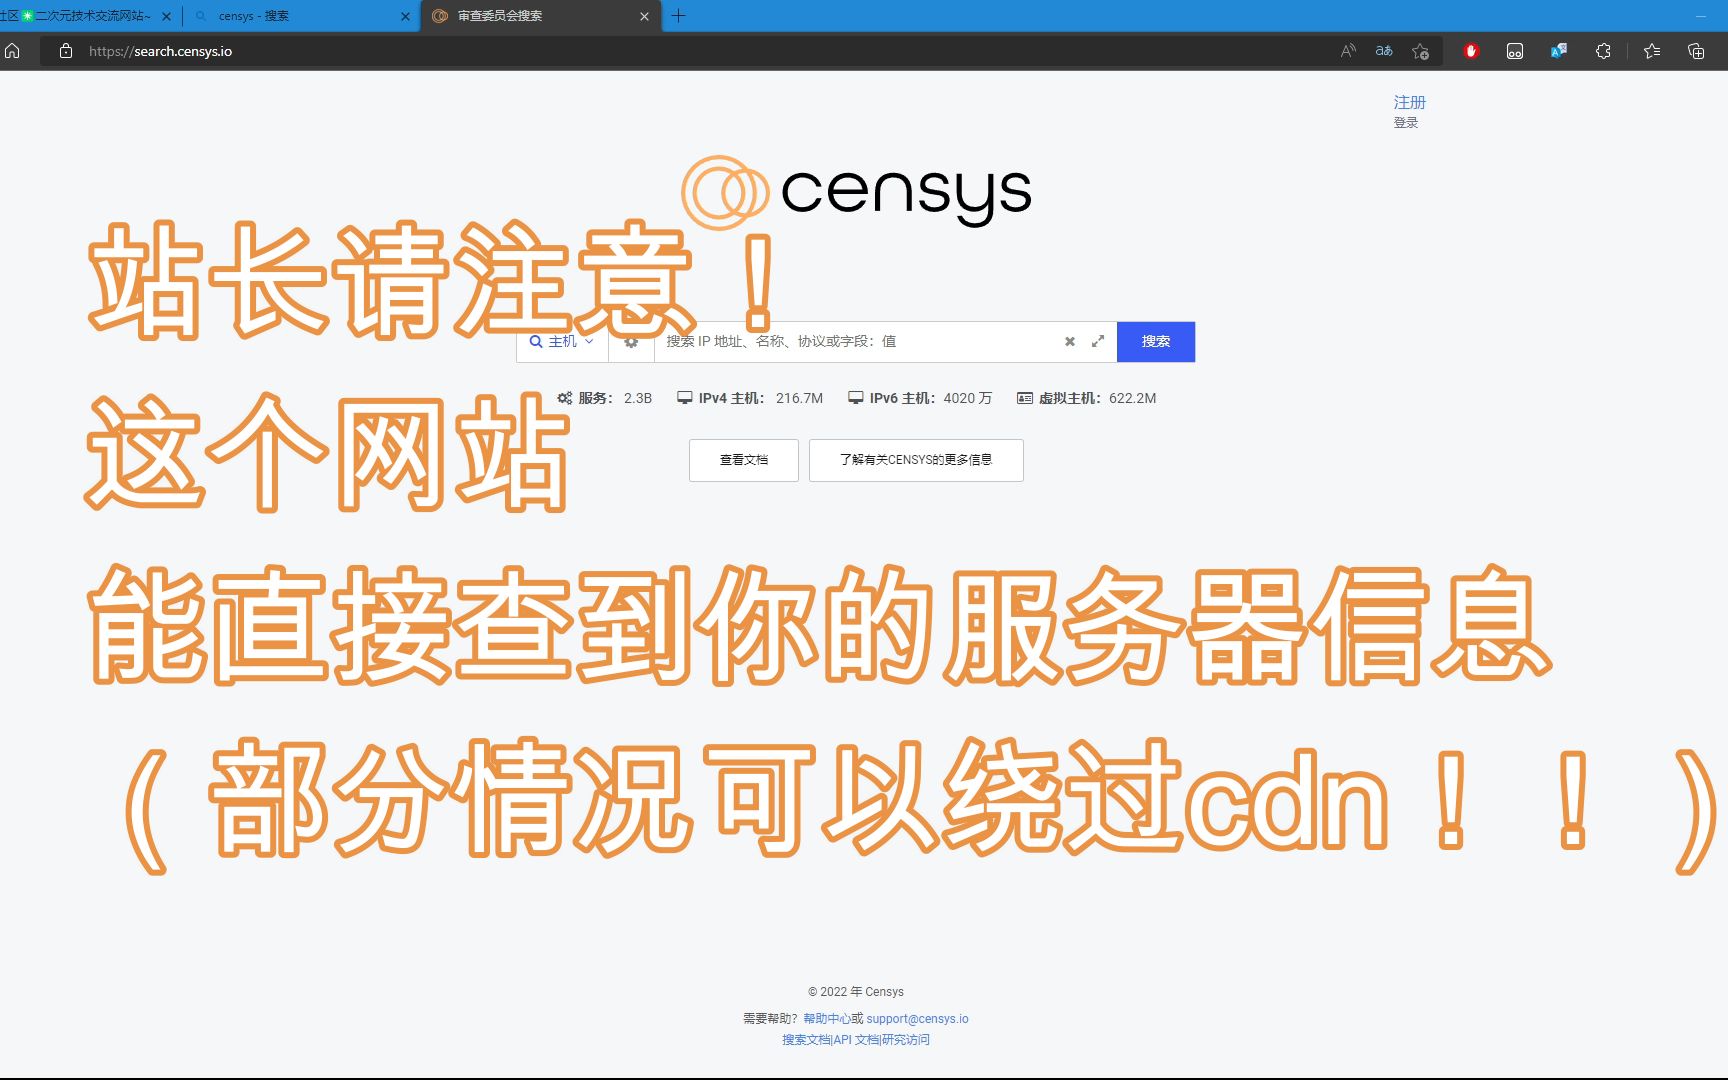The image size is (1728, 1080).
Task: Click the IPv4 主机: 216.7M statistic
Action: point(750,398)
